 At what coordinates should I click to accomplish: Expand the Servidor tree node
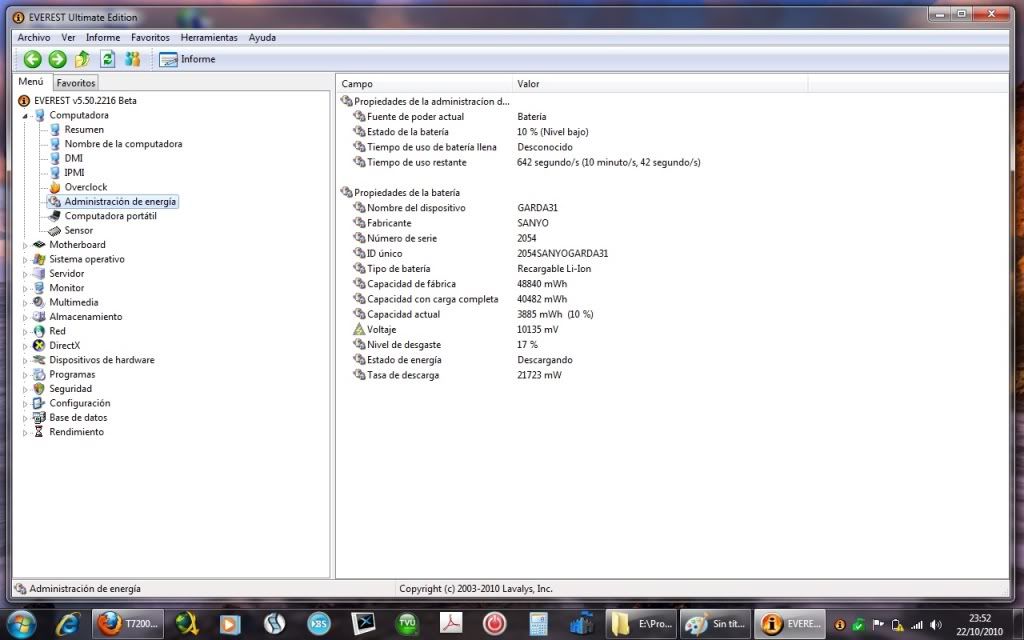pos(25,274)
